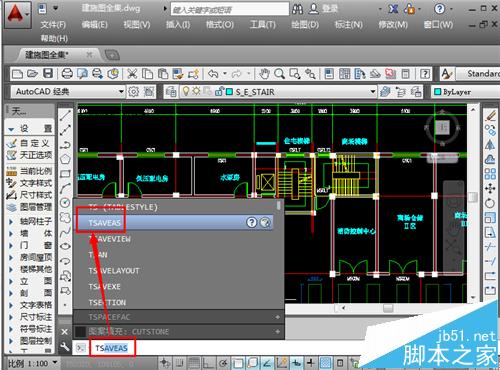Open the Text Style icon next to Standard
The width and height of the screenshot is (500, 370).
pos(446,74)
